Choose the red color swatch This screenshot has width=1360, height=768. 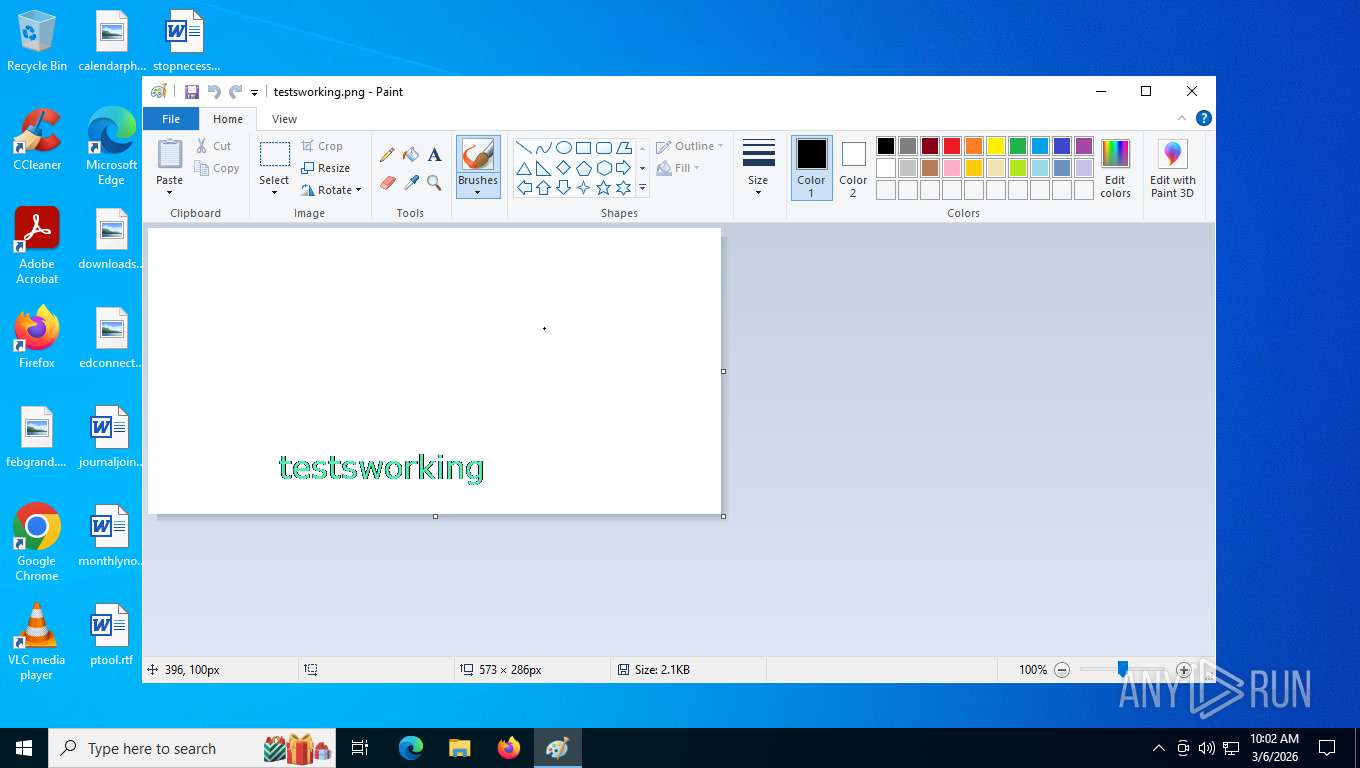[952, 146]
